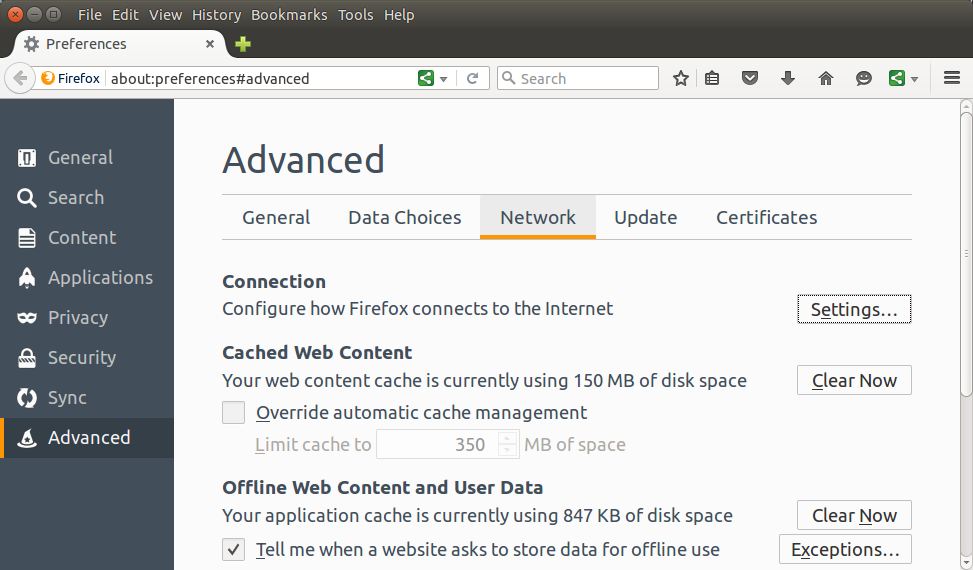This screenshot has height=570, width=973.
Task: Open Privacy preferences in sidebar
Action: [x=87, y=318]
